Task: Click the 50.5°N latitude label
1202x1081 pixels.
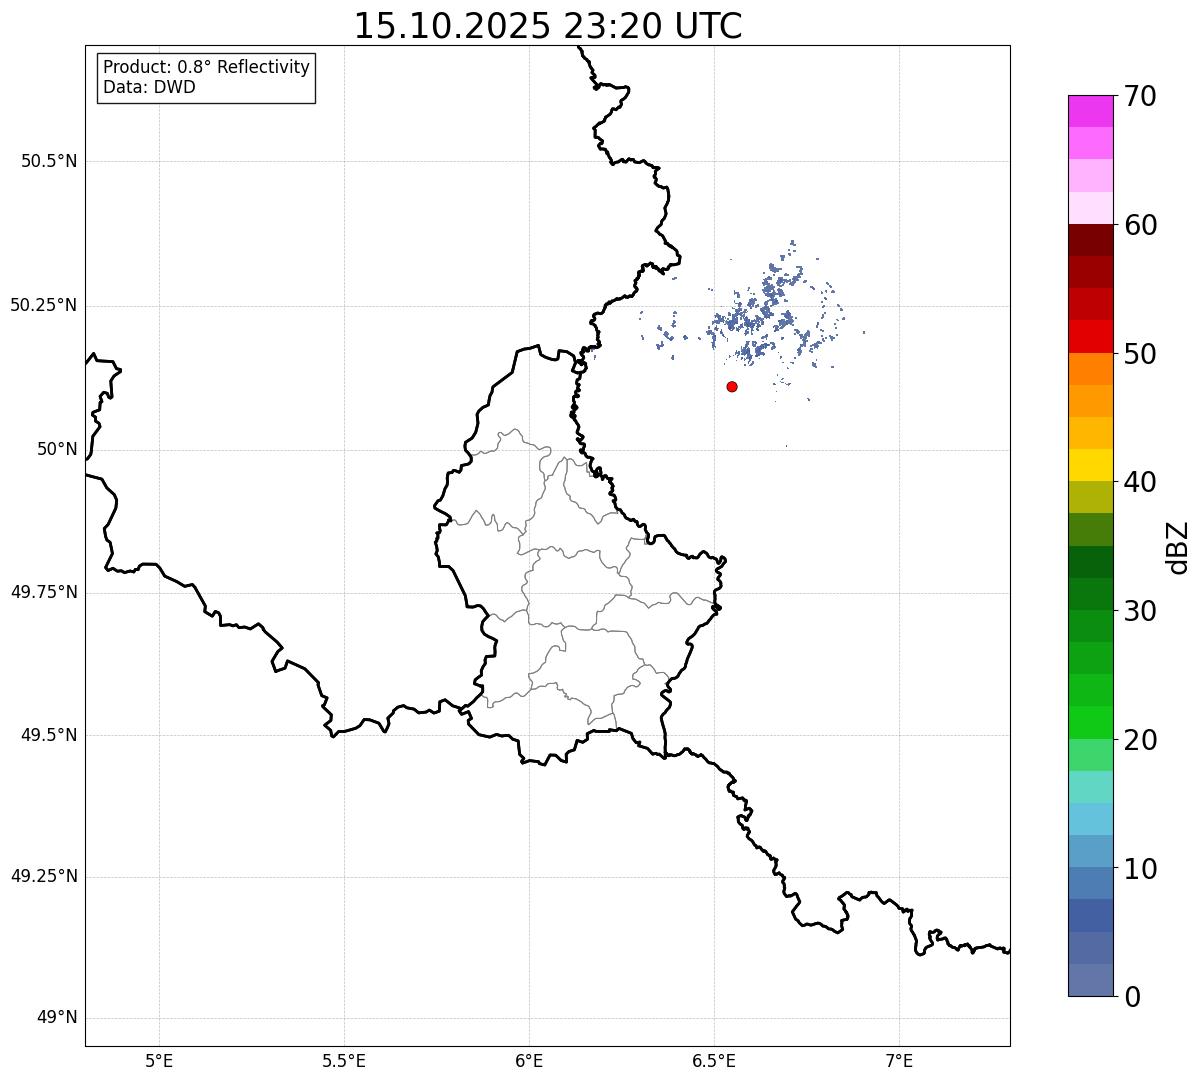Action: click(49, 161)
